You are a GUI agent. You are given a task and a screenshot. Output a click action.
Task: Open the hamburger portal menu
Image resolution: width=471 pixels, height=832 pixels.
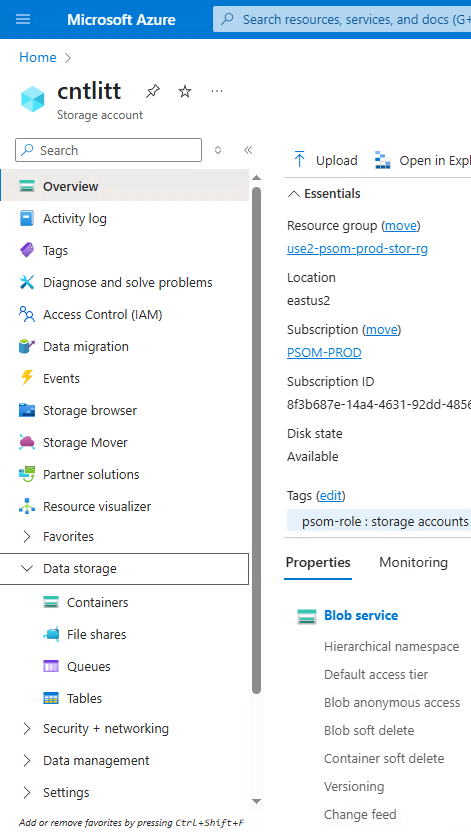pos(23,20)
